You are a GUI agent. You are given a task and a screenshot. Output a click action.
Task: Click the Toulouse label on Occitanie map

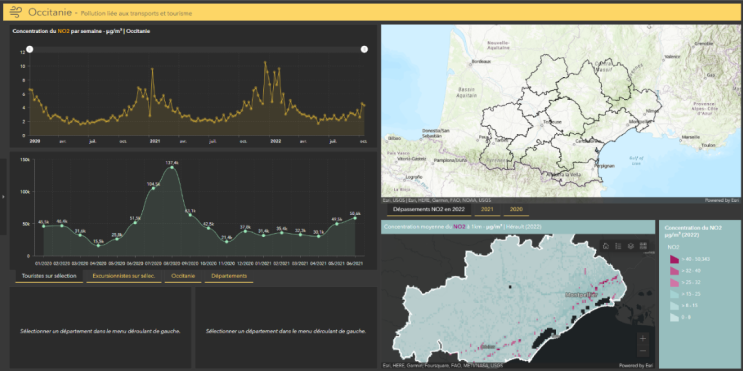coord(552,122)
